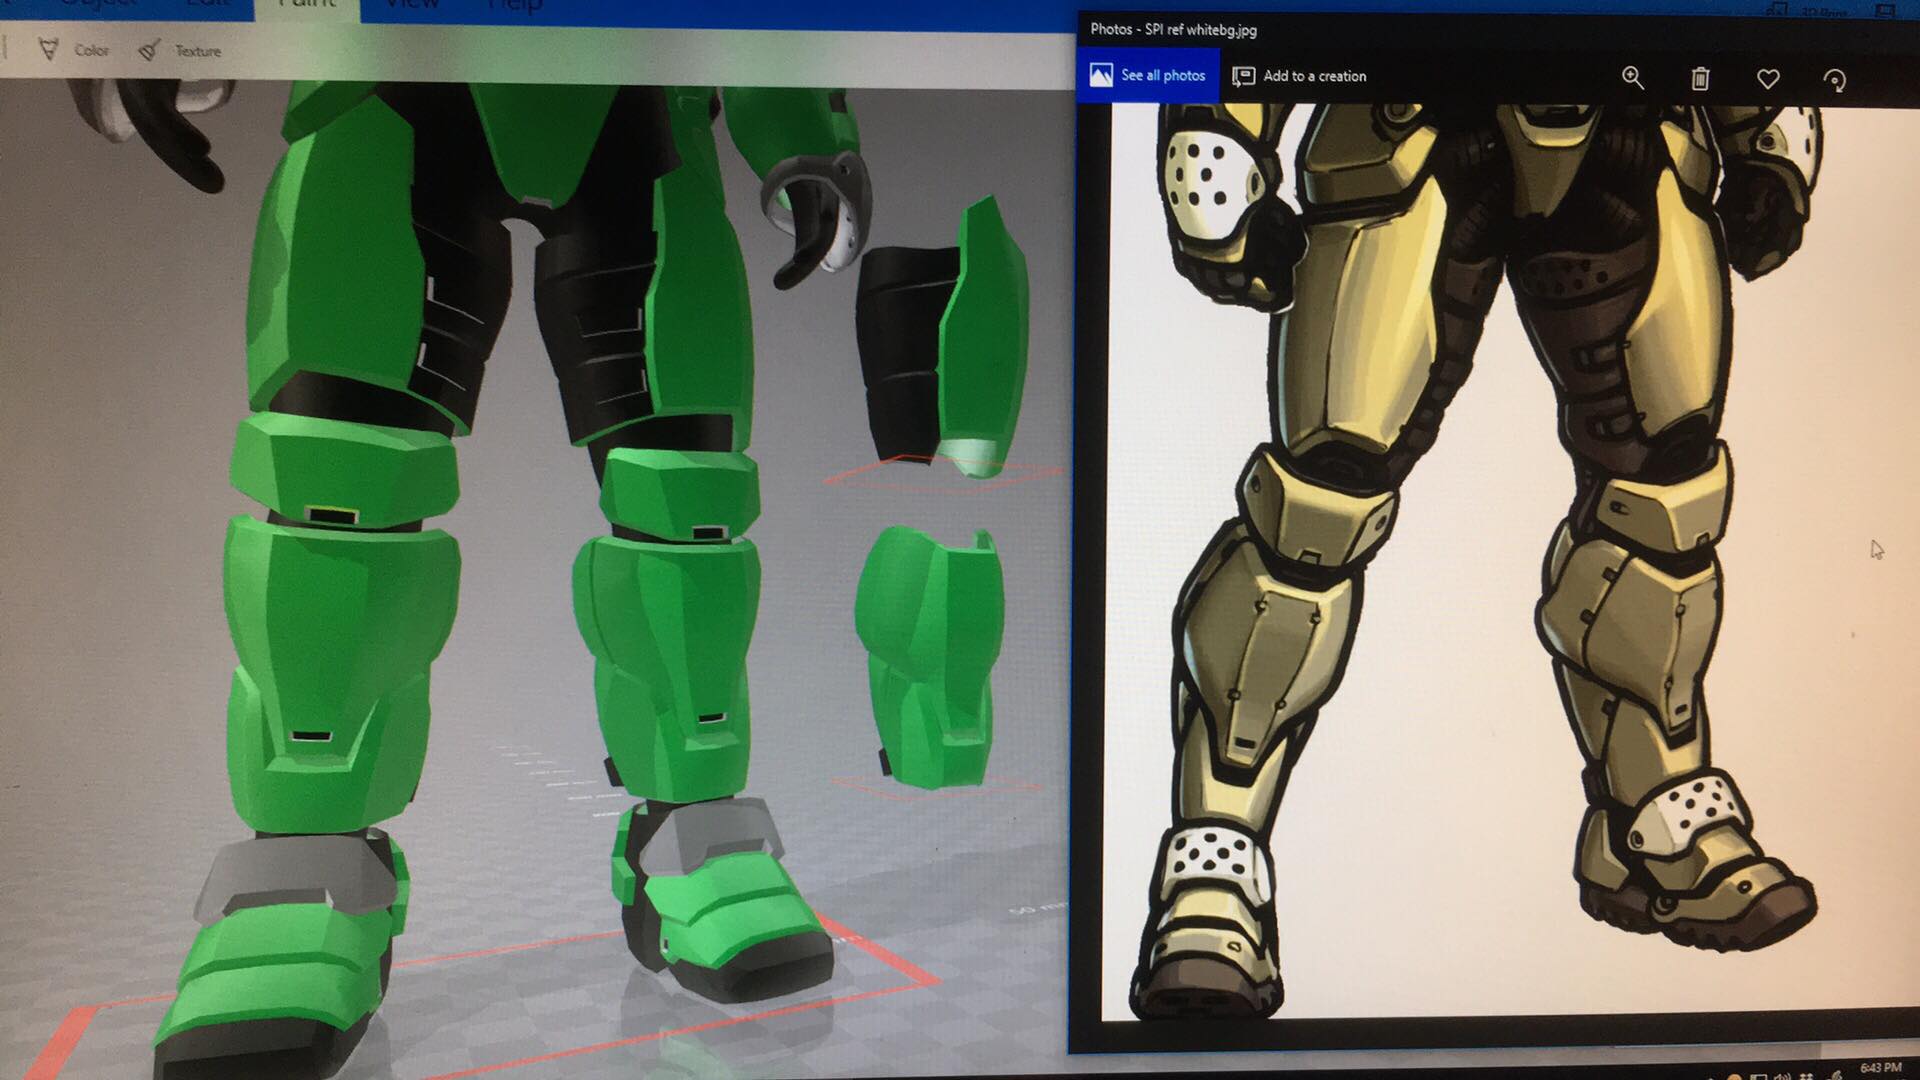Image resolution: width=1920 pixels, height=1080 pixels.
Task: Open the Object ribbon tab
Action: point(98,5)
